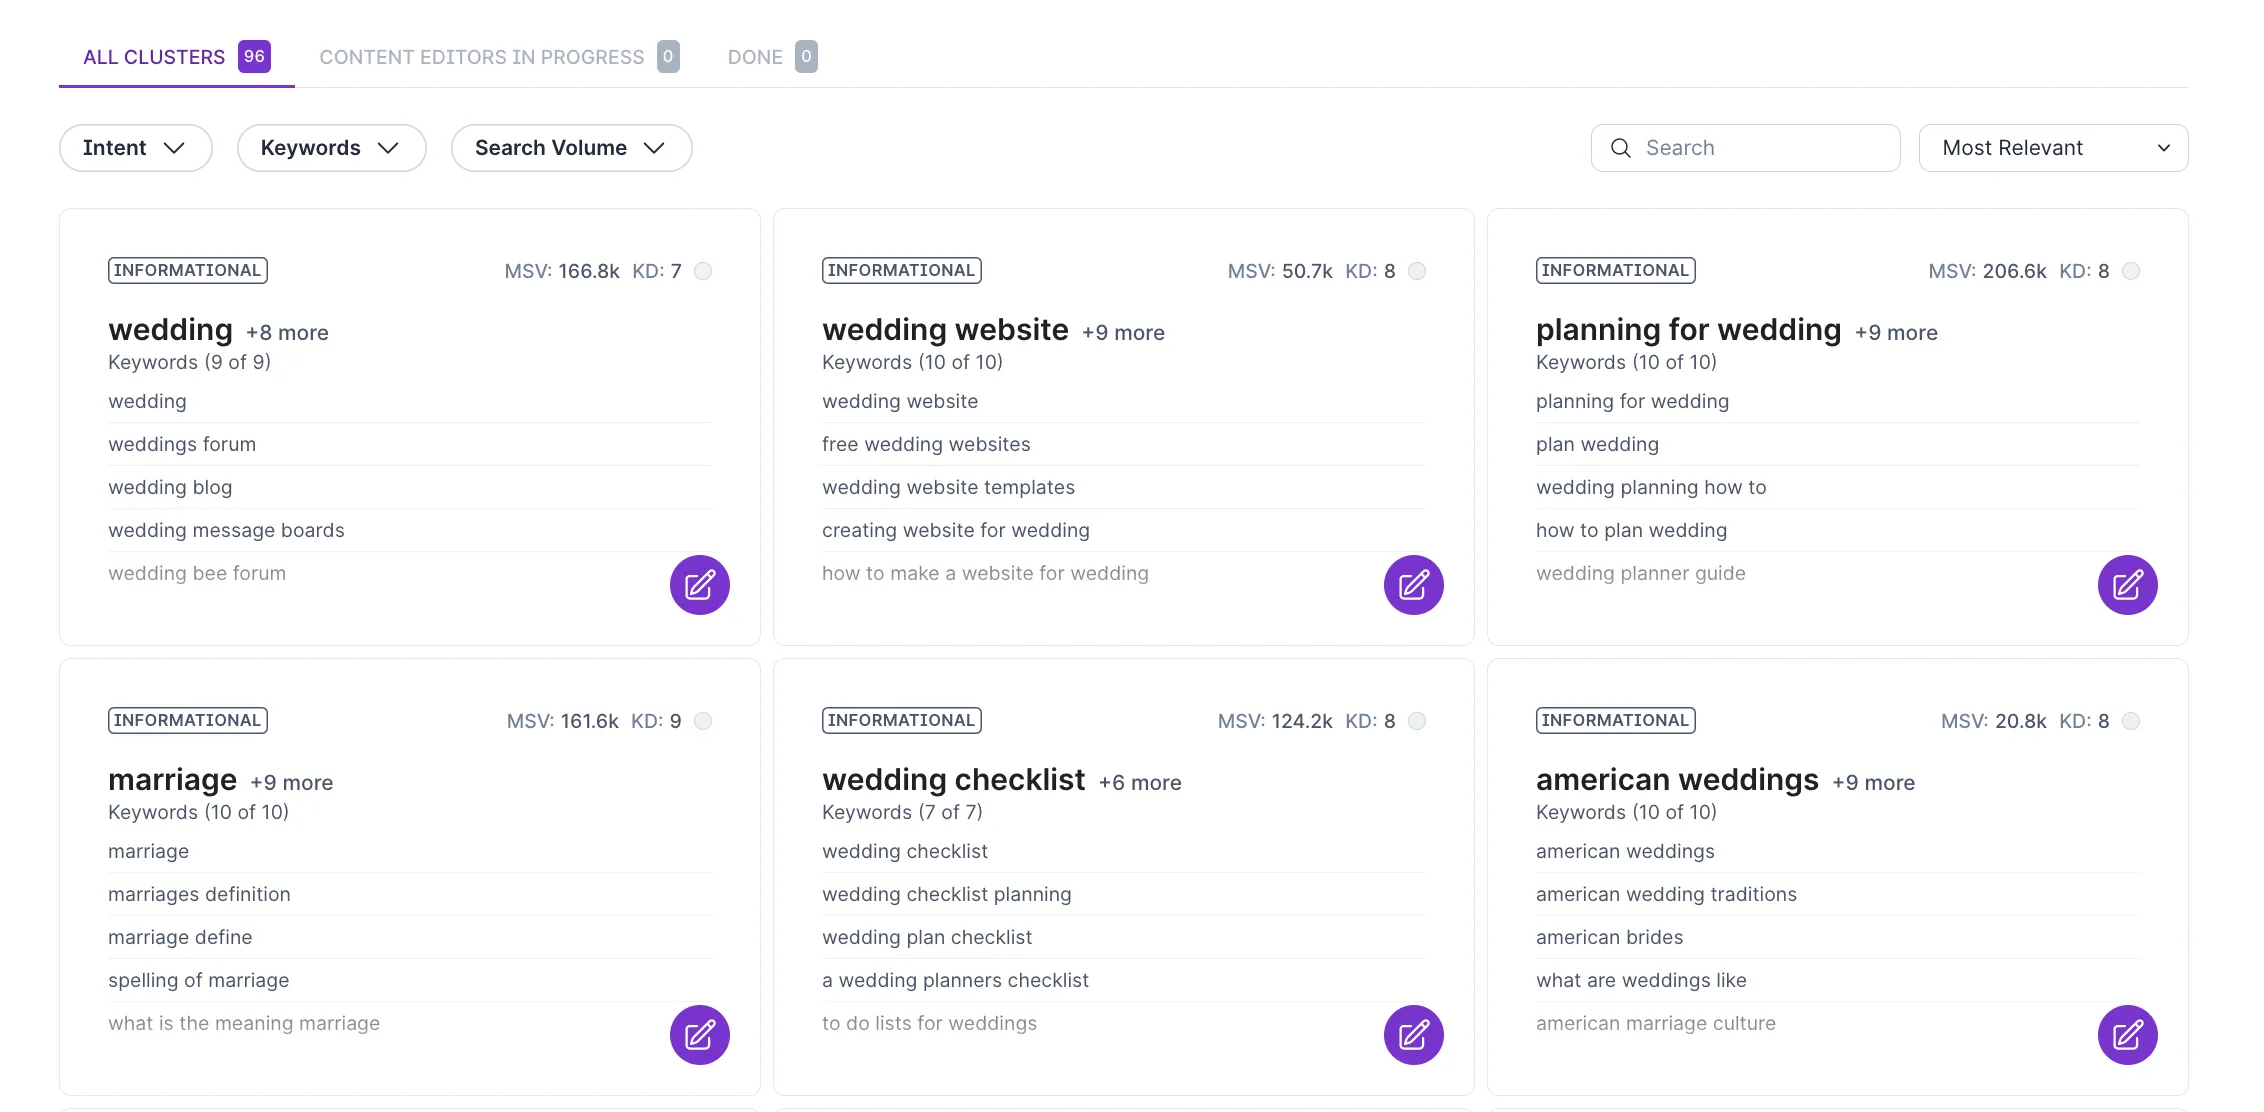This screenshot has width=2264, height=1112.
Task: Click the search magnifier icon
Action: pos(1621,148)
